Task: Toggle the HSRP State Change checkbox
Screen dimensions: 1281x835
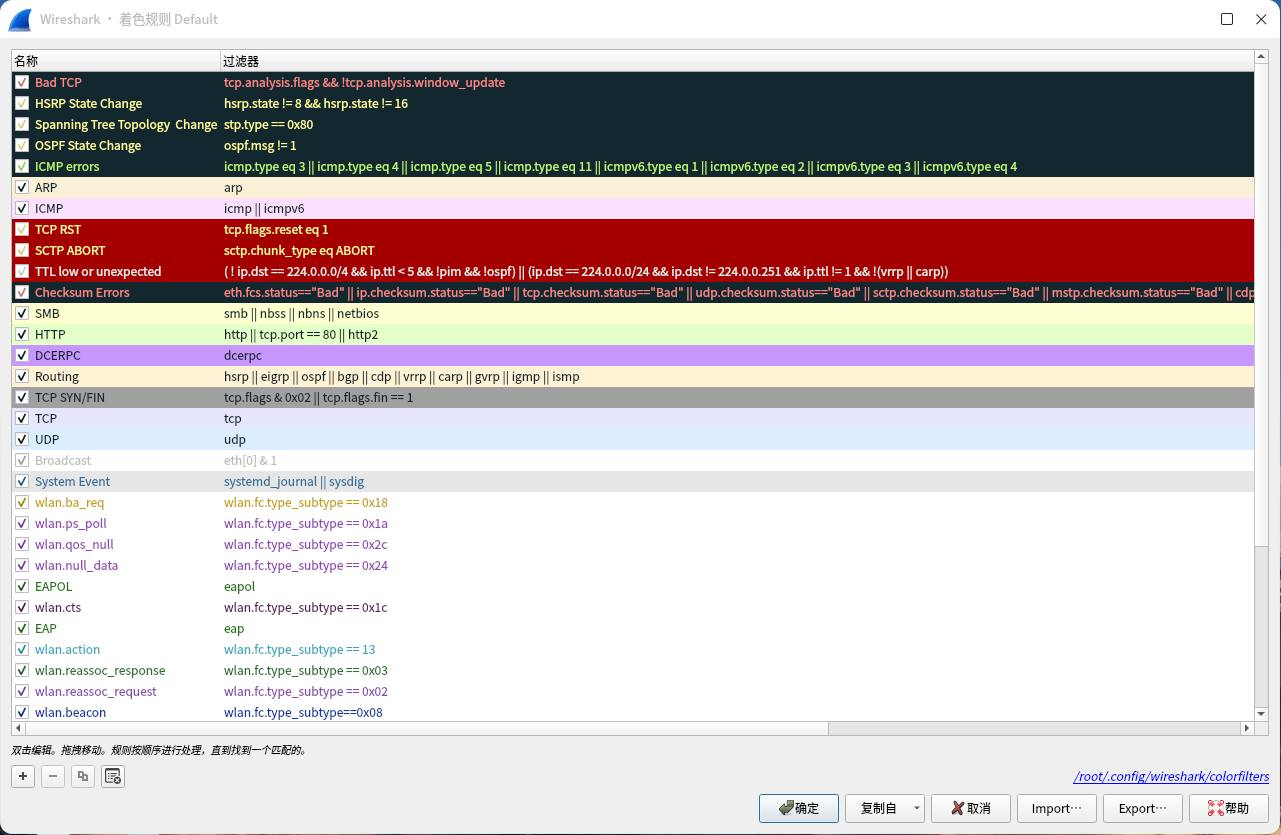Action: coord(22,104)
